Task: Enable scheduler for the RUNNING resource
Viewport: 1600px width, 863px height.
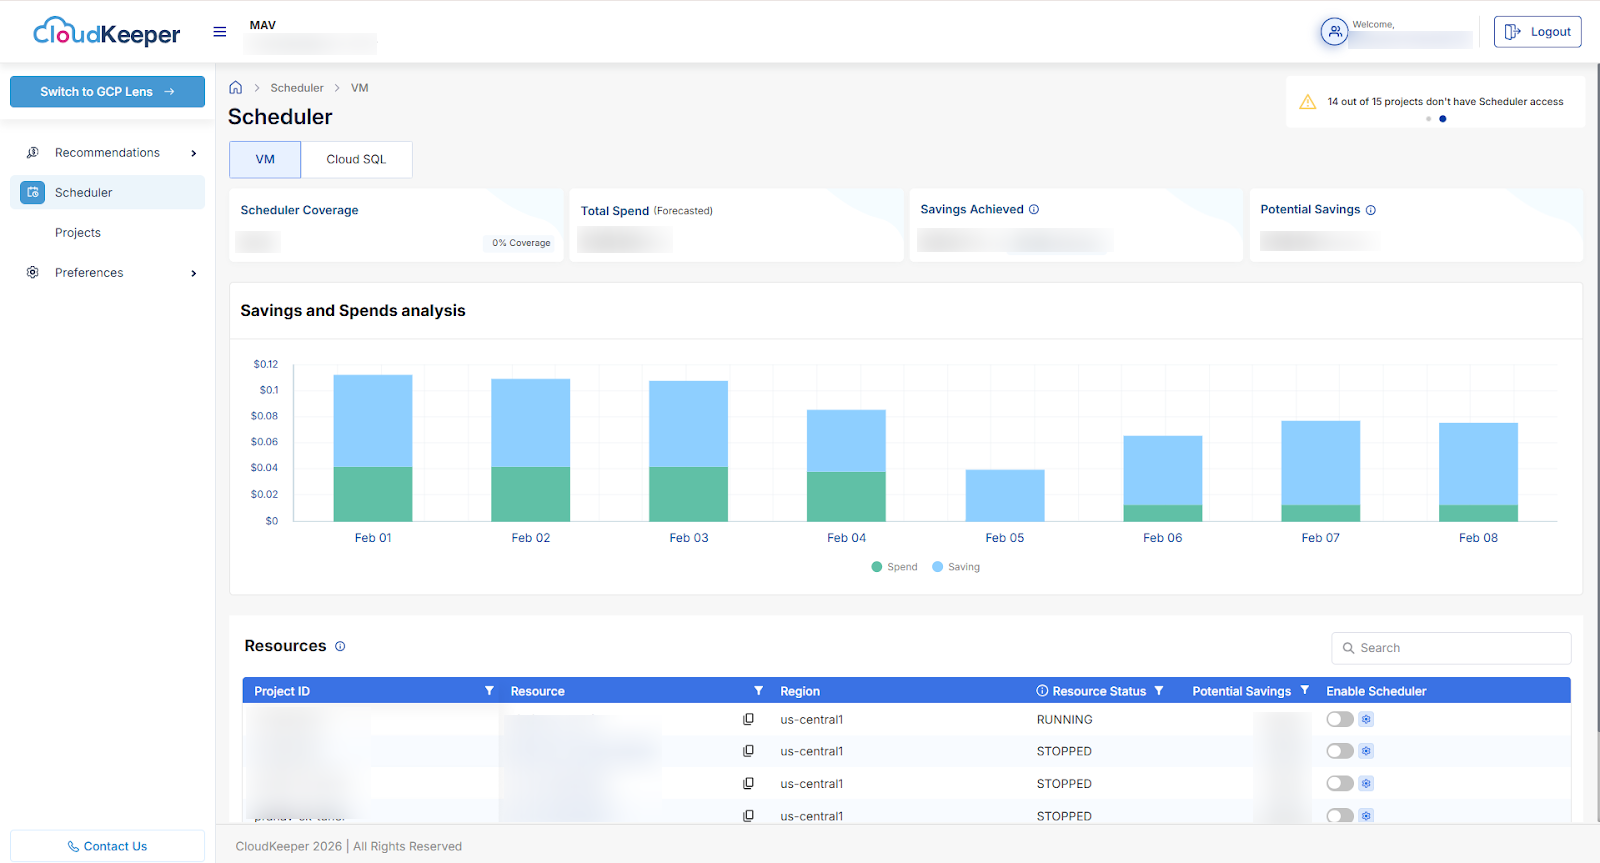Action: point(1339,720)
